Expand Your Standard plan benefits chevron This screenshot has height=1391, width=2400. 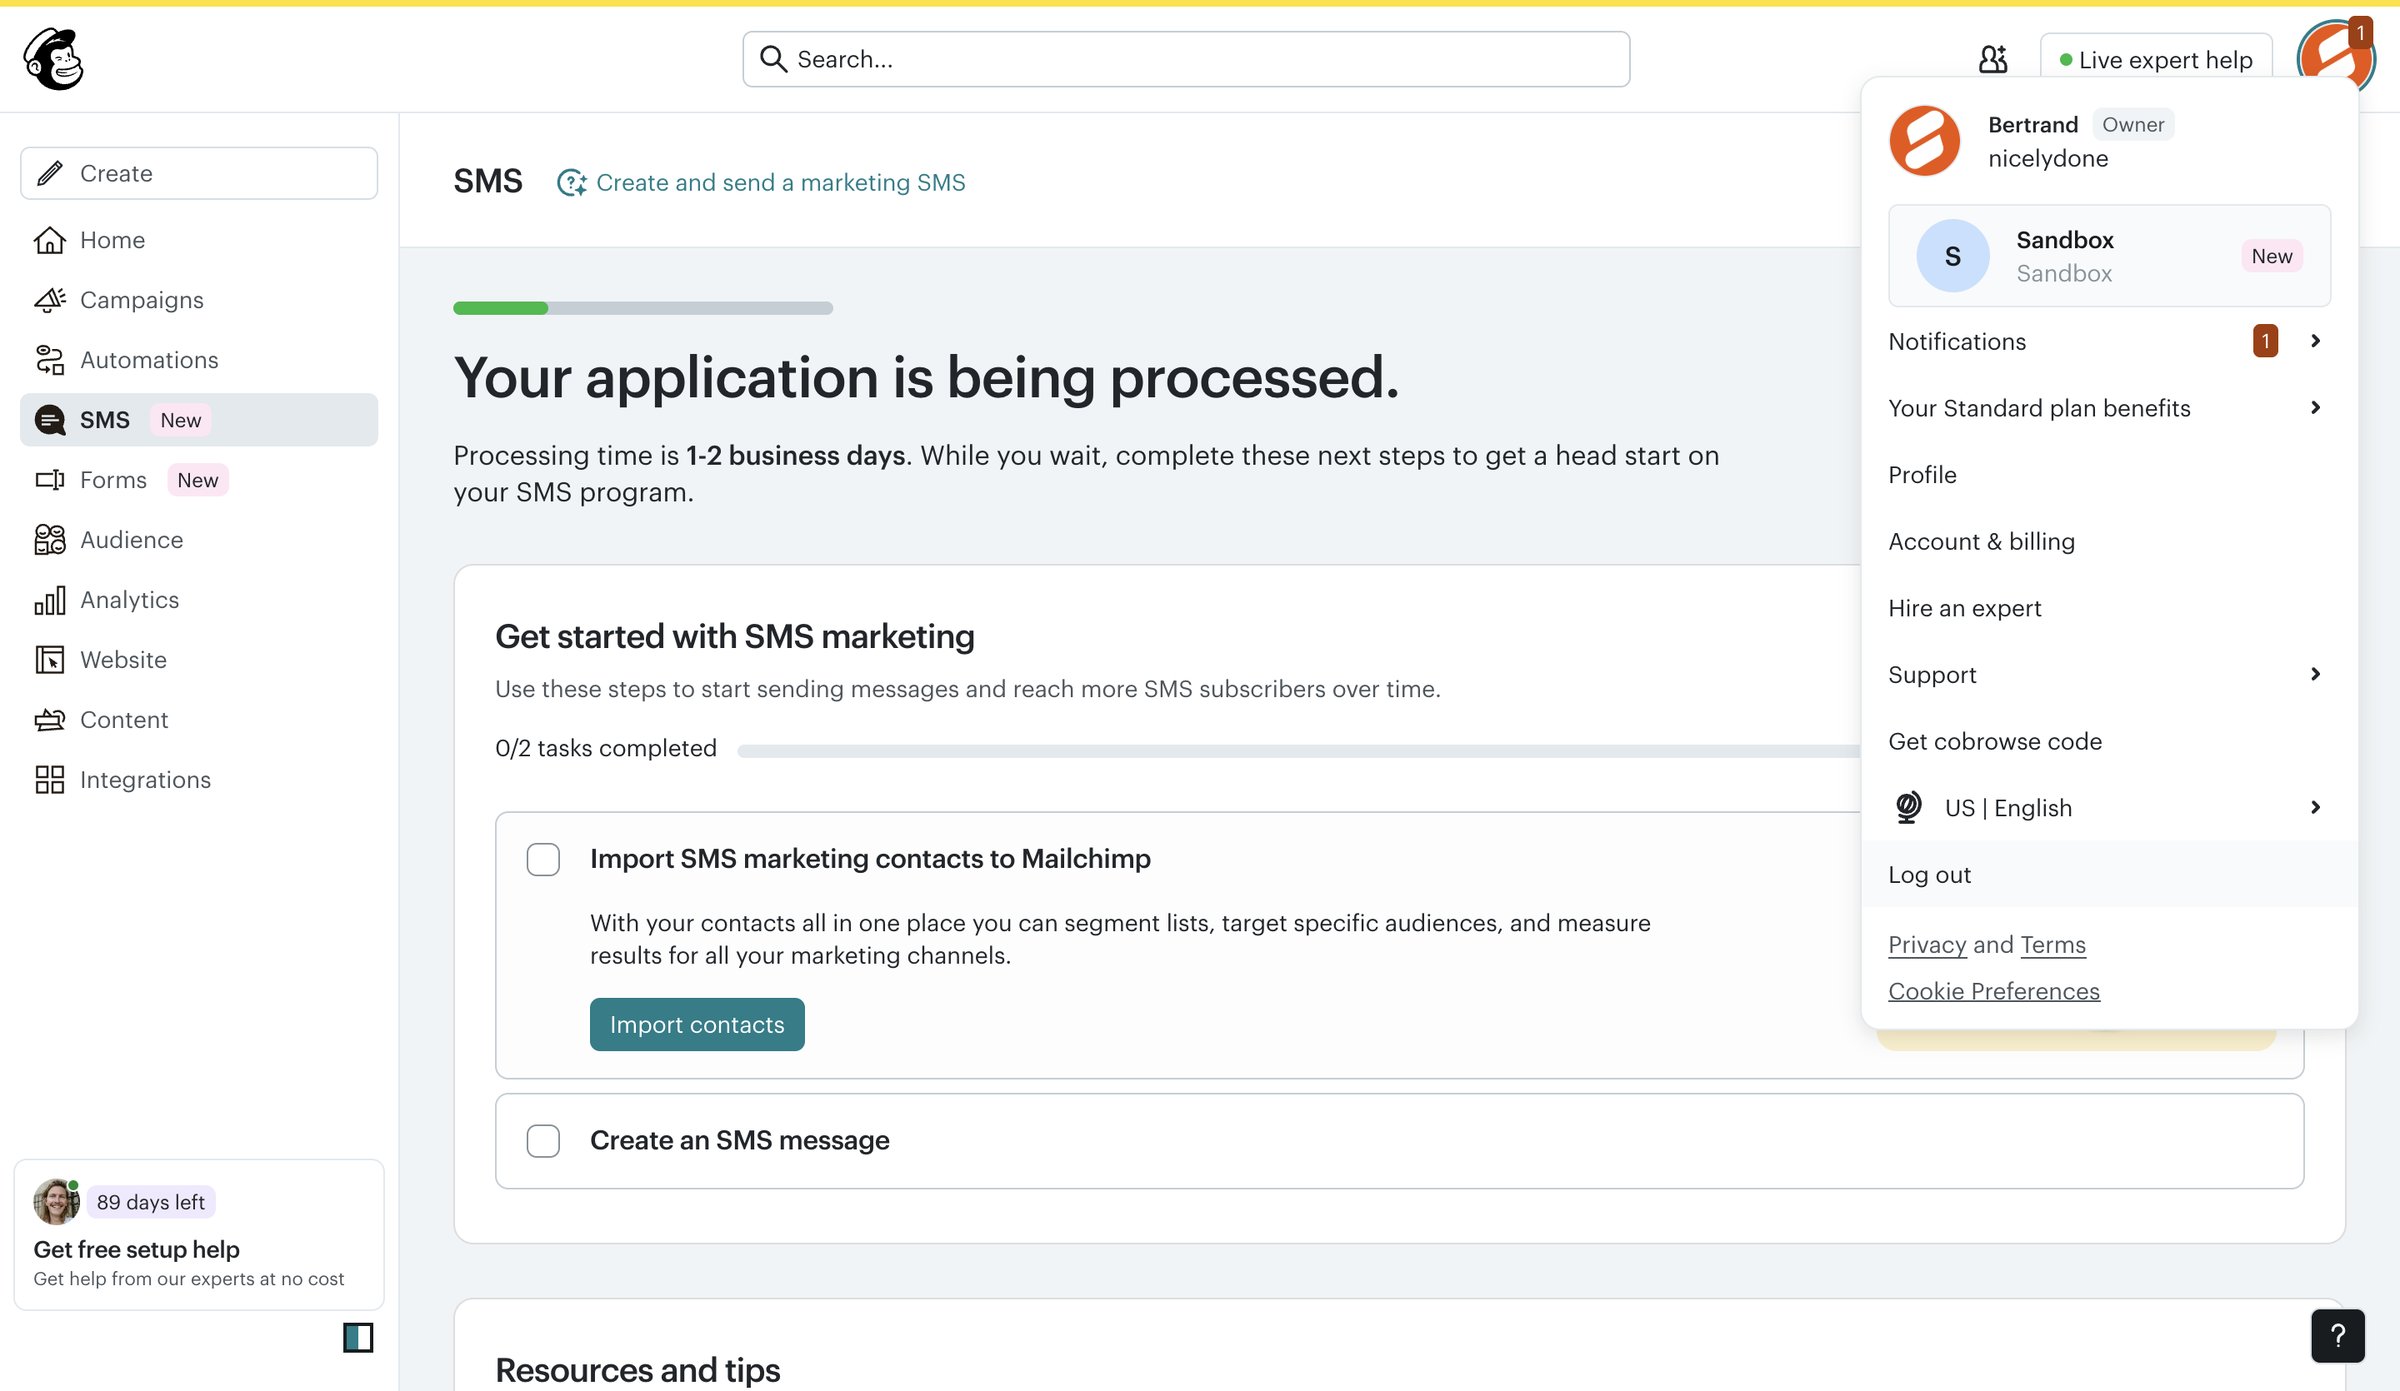(x=2316, y=408)
